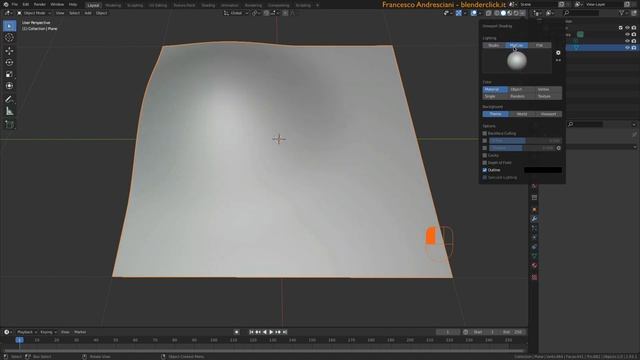Open the Object Mode dropdown
The image size is (640, 360).
coord(34,13)
